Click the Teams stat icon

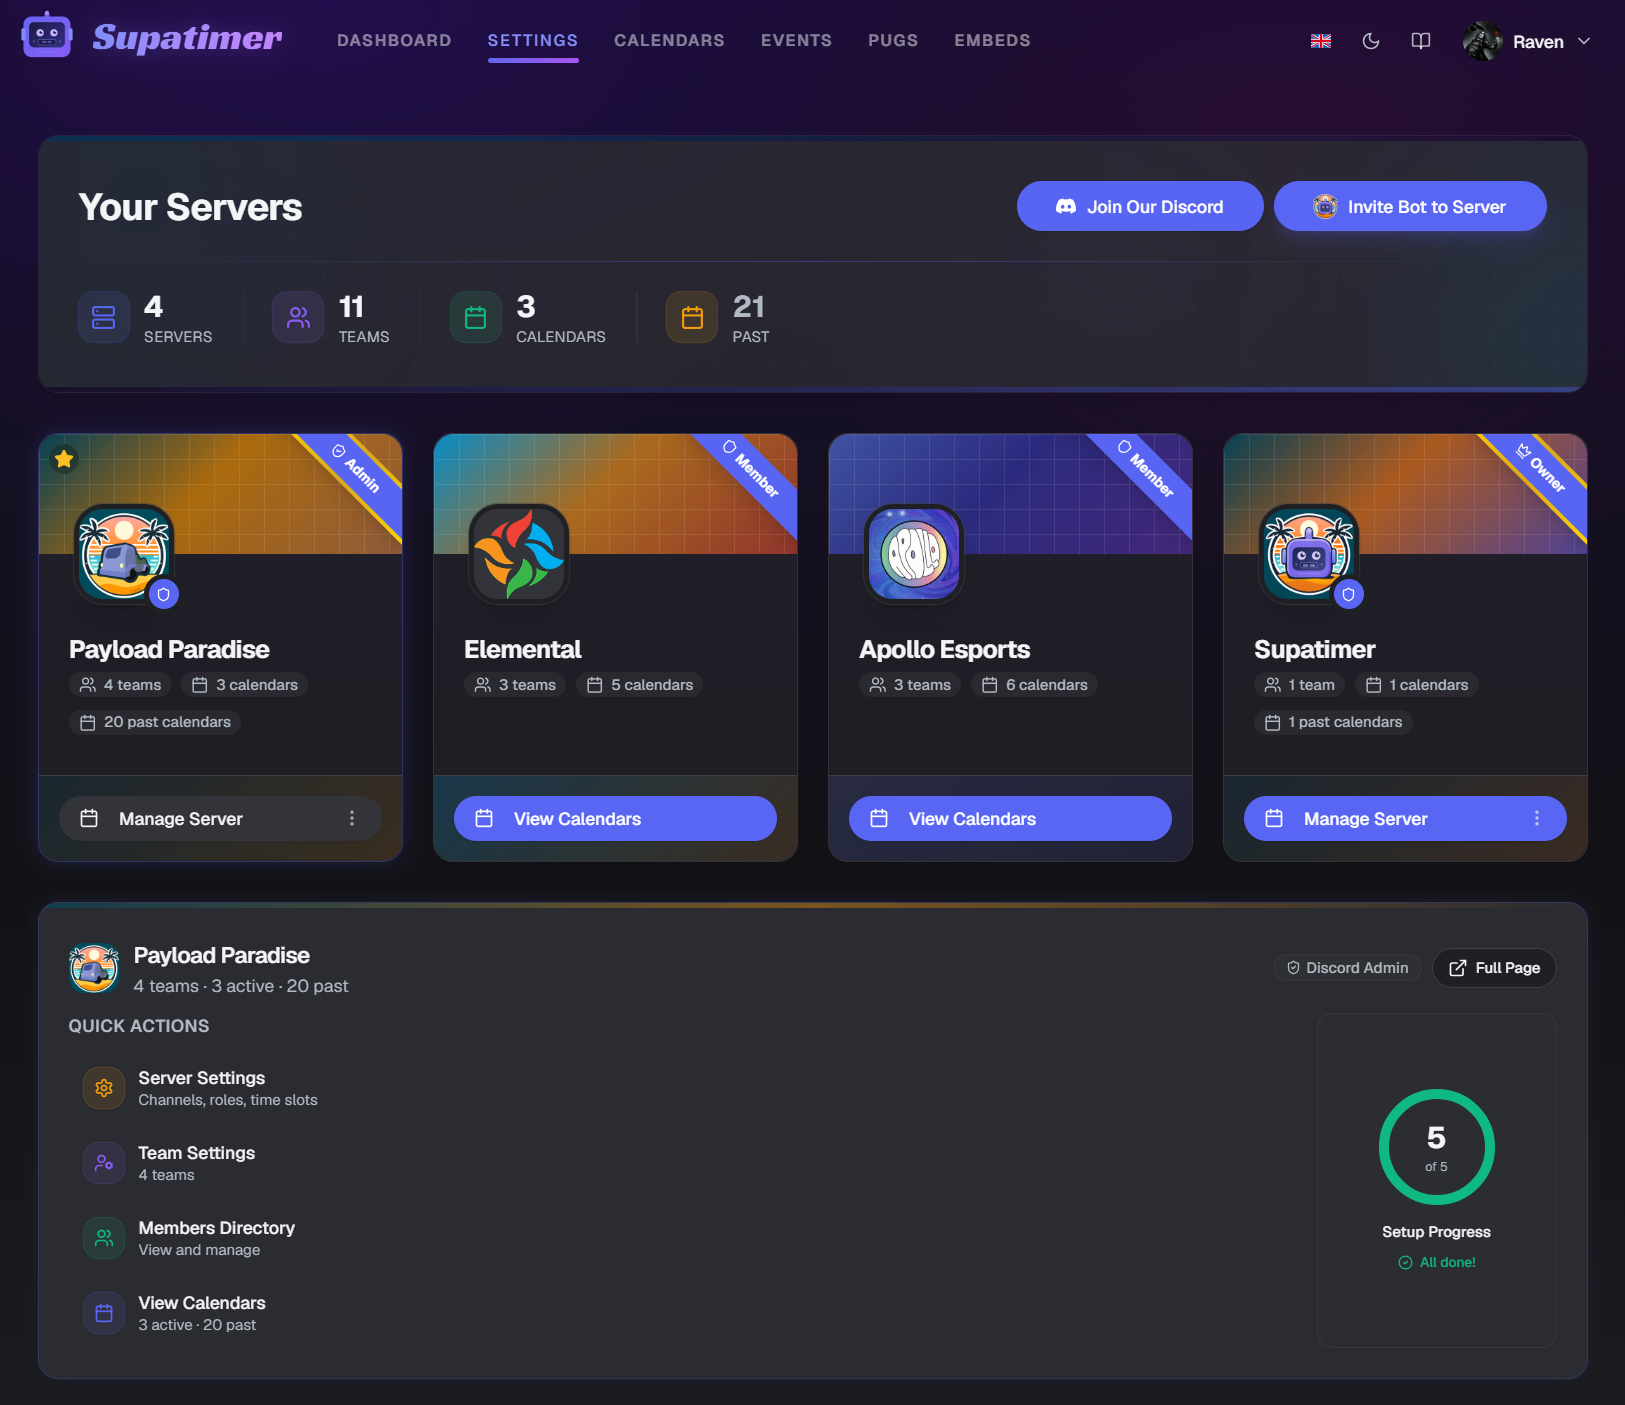[298, 317]
